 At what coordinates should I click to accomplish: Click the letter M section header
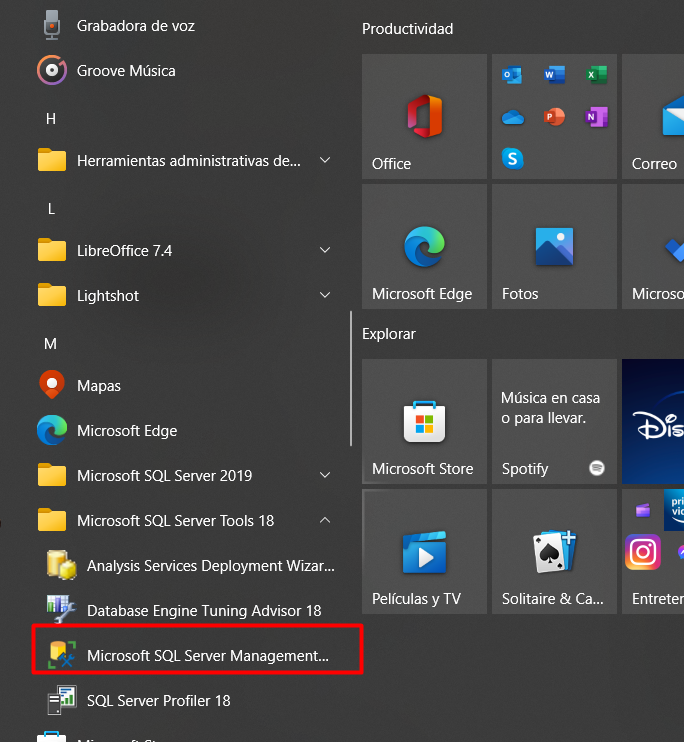tap(51, 344)
